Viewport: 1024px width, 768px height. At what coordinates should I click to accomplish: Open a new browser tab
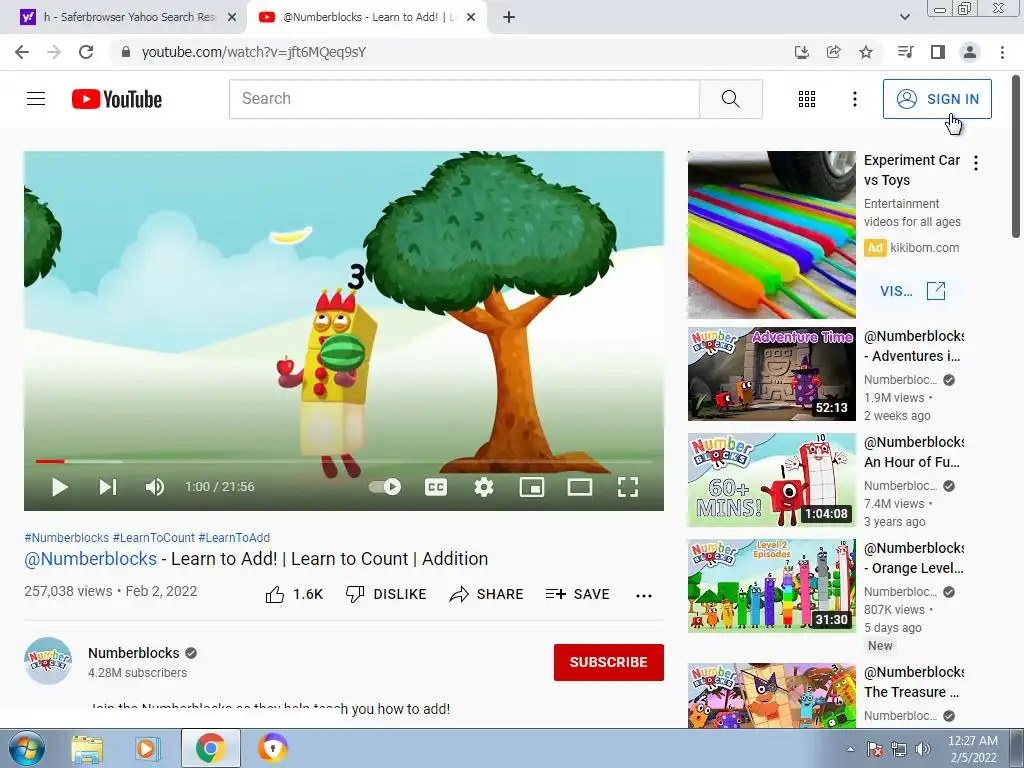tap(509, 18)
